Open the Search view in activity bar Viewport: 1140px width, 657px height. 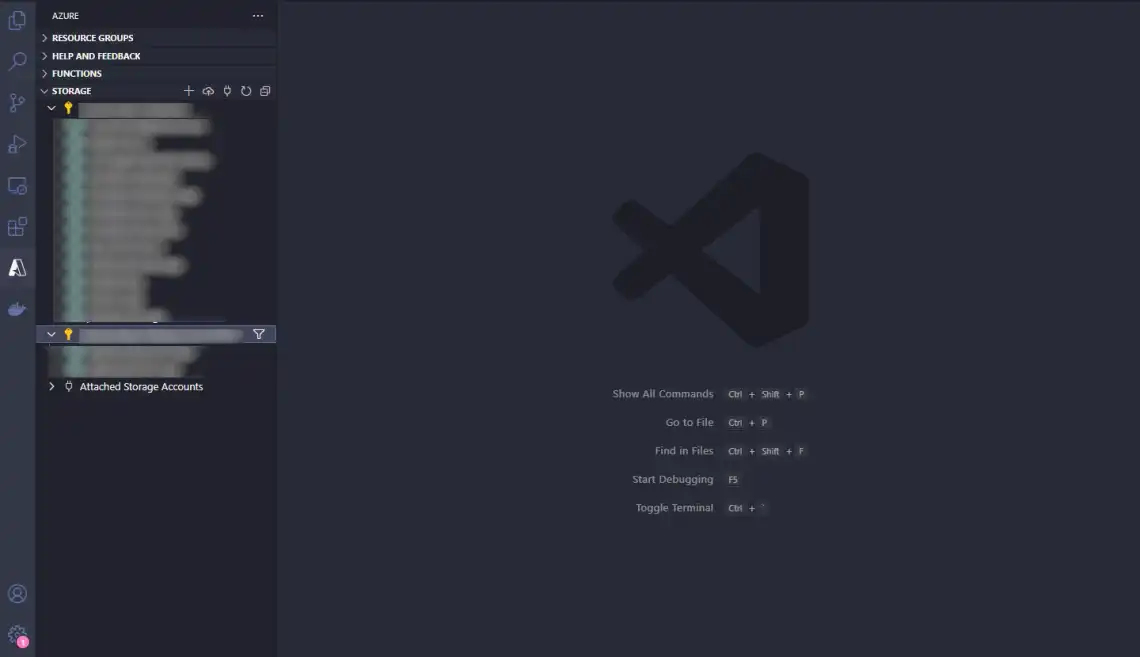click(x=17, y=61)
